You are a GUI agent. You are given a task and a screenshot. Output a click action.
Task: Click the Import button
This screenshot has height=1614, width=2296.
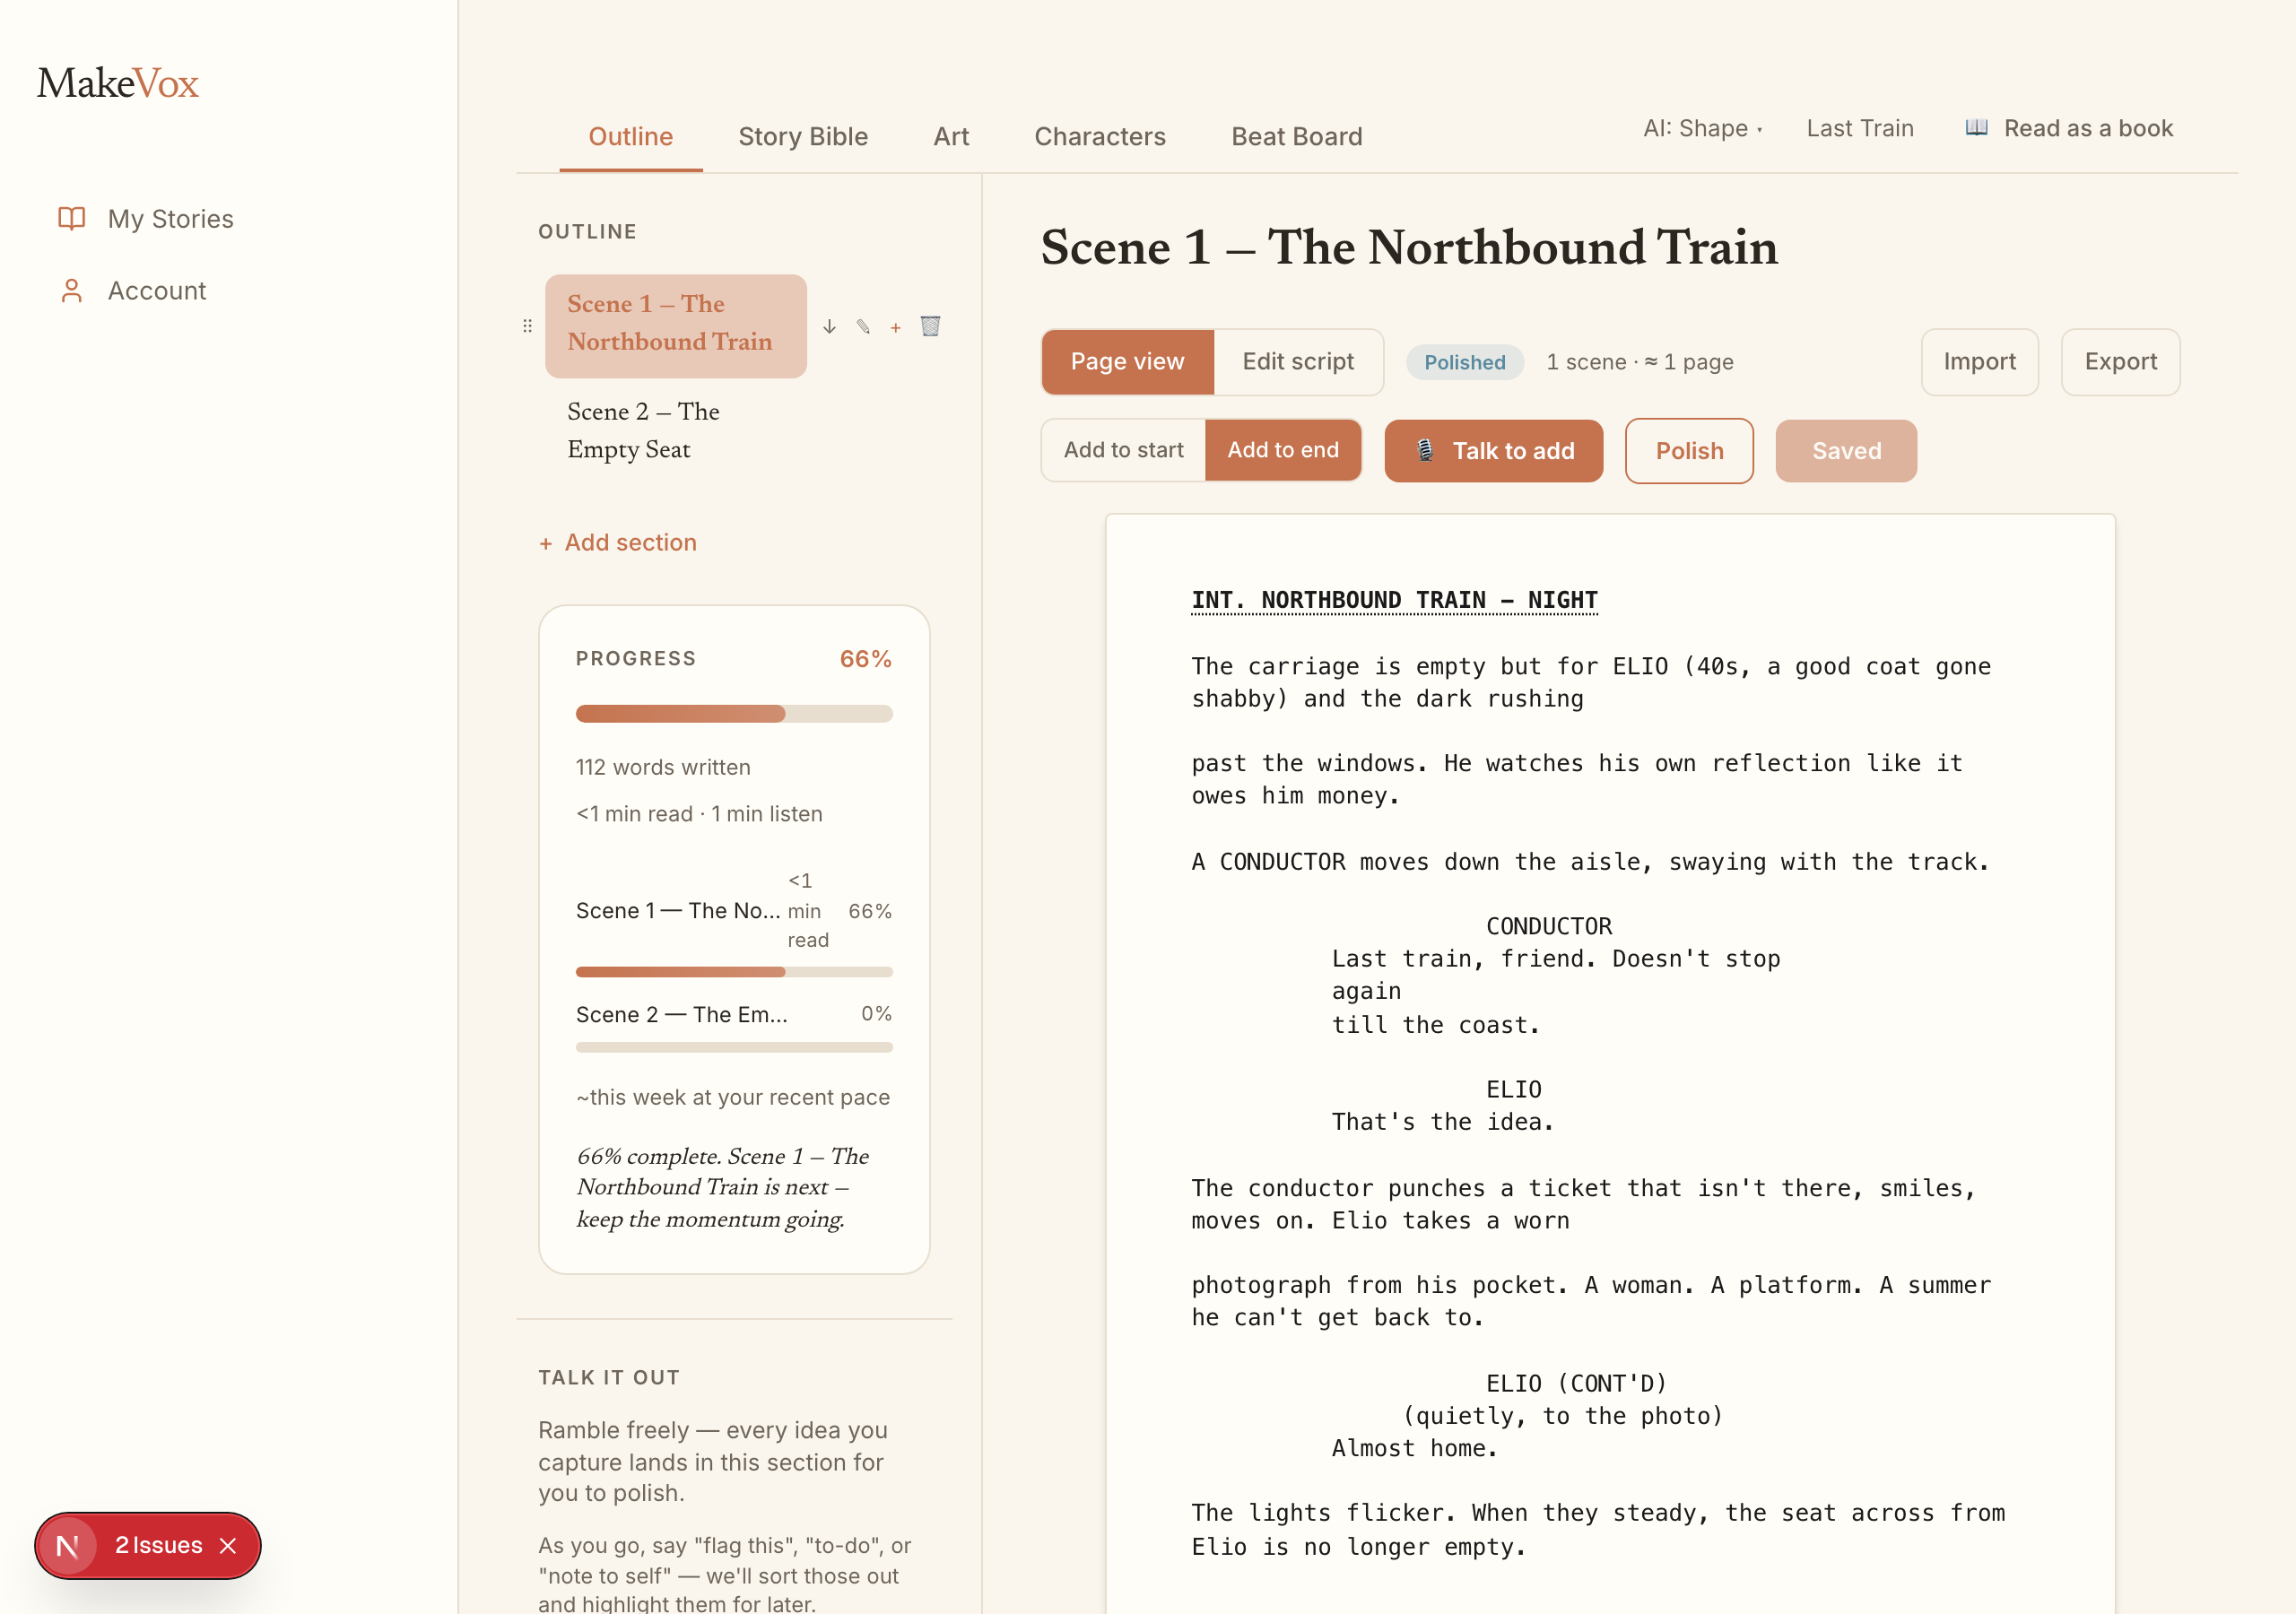coord(1979,361)
